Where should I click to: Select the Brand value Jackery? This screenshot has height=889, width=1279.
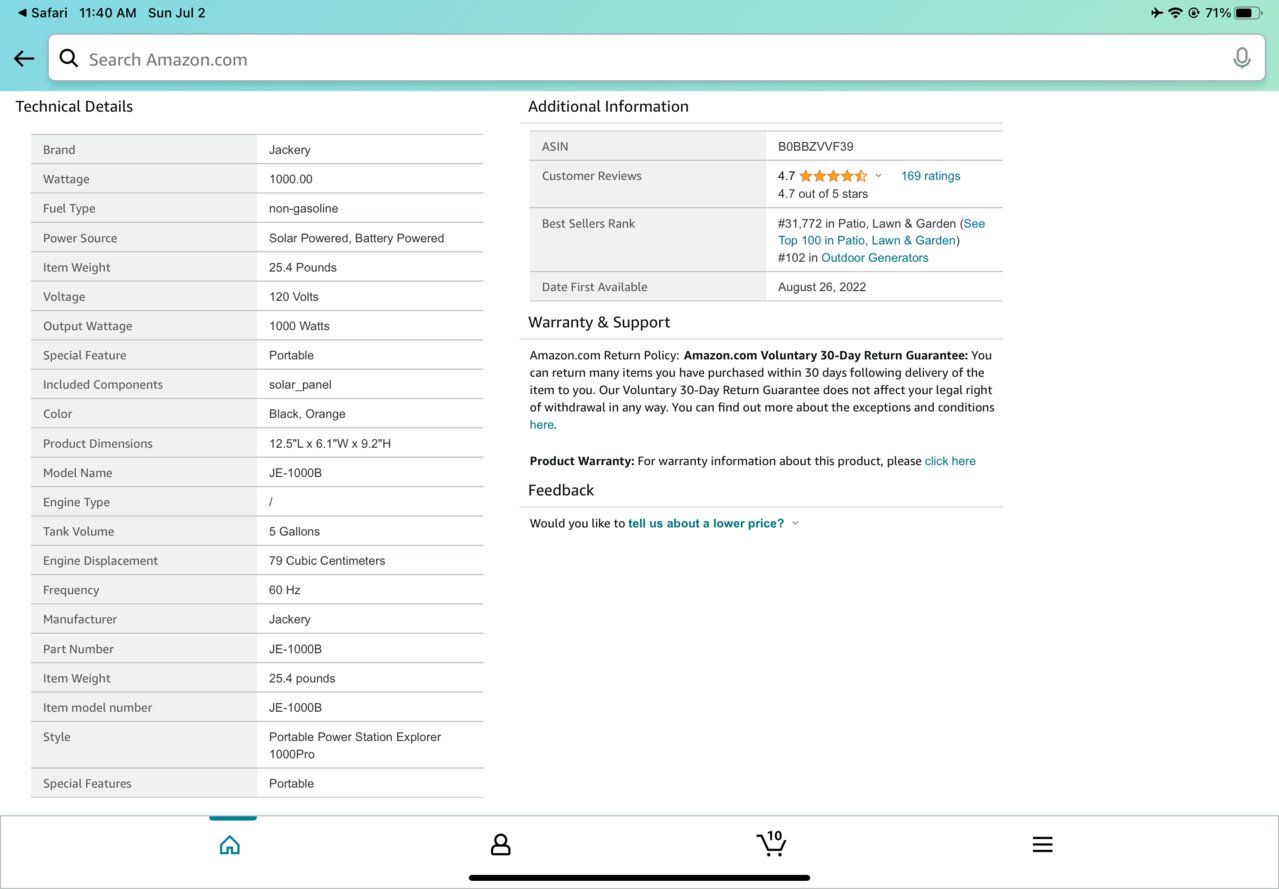click(x=290, y=150)
